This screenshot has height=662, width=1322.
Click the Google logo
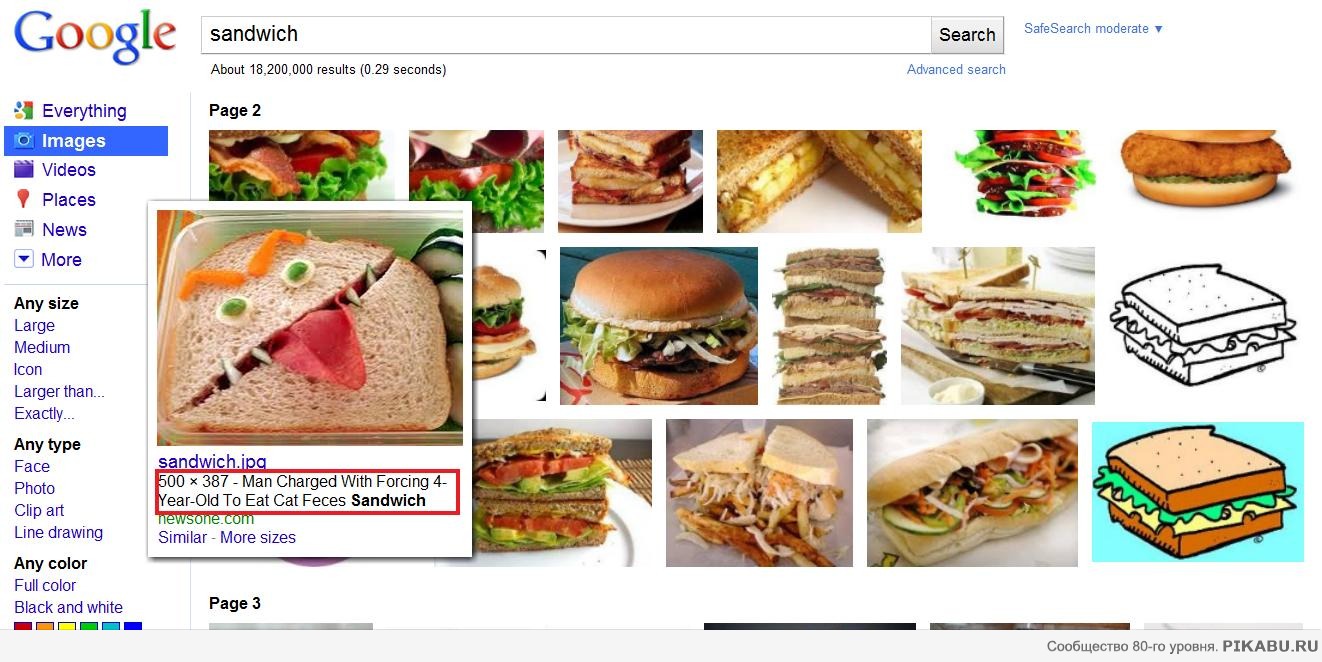[x=95, y=39]
